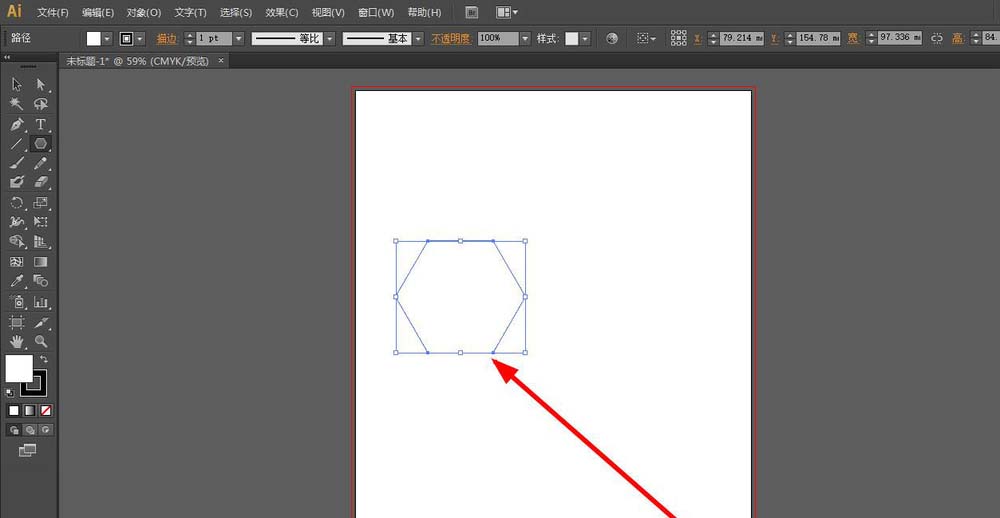Open fill color dropdown in control bar
The height and width of the screenshot is (518, 1000).
[107, 38]
